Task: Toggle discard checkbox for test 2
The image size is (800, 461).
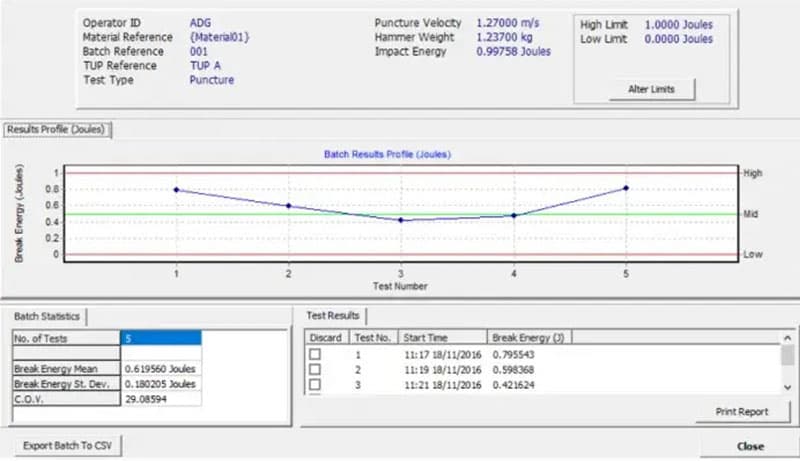Action: tap(315, 369)
